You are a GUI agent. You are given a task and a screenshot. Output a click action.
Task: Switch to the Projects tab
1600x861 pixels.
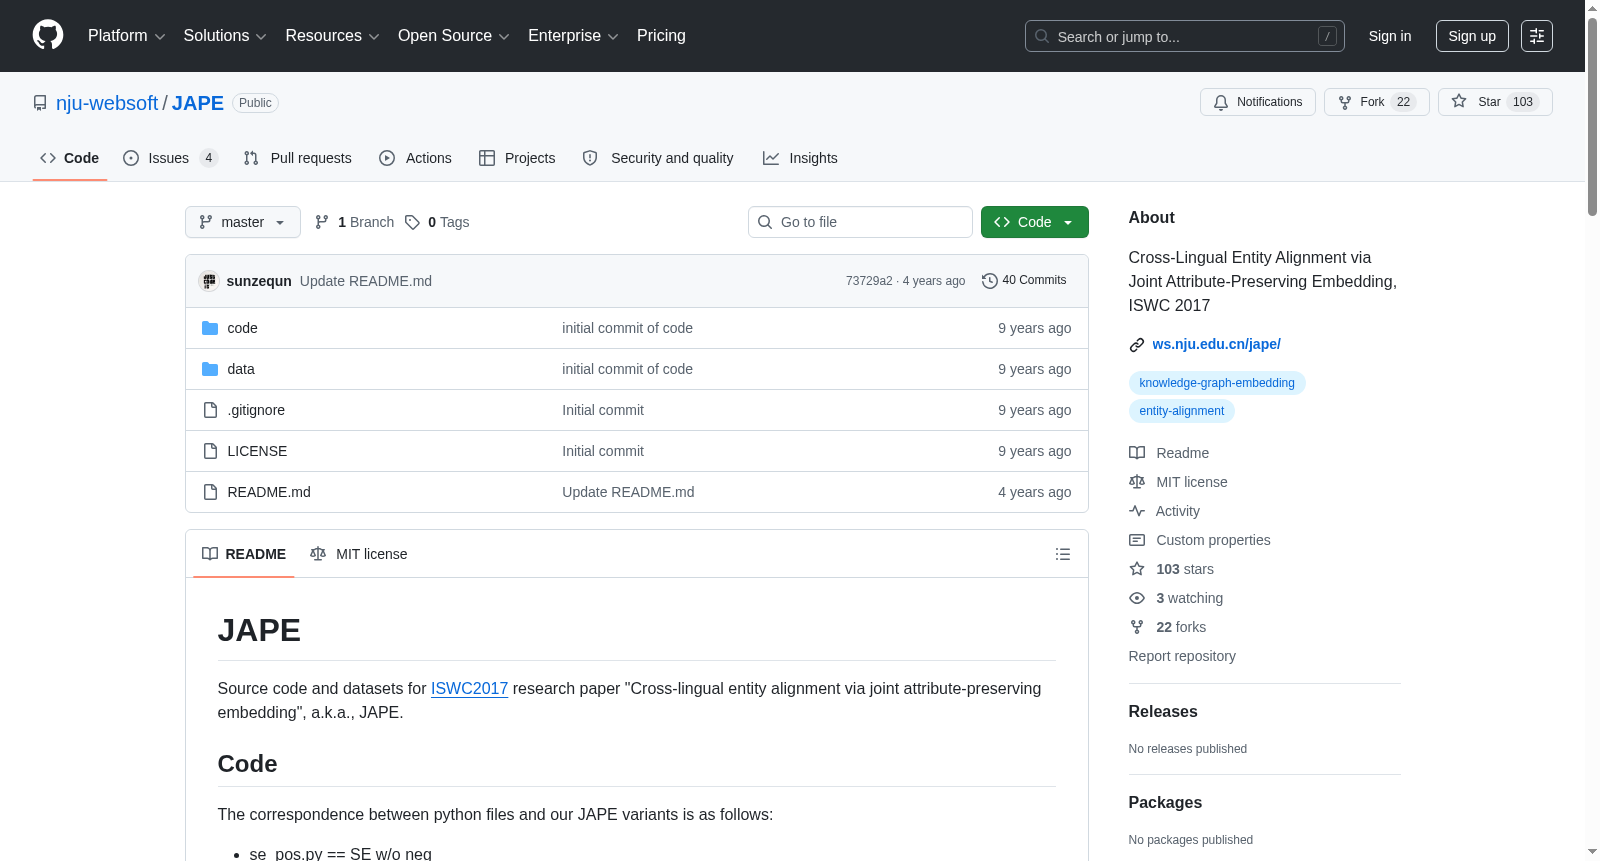[x=517, y=158]
